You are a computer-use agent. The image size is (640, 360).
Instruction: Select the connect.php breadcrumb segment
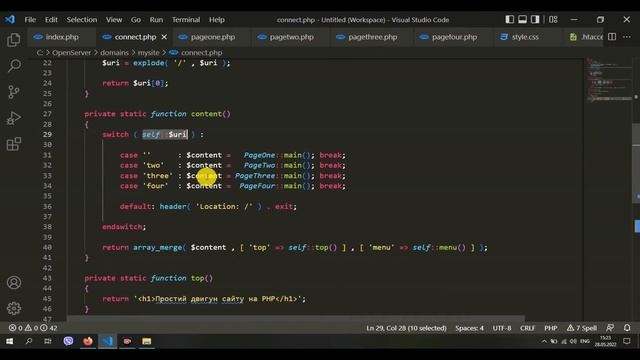point(196,53)
